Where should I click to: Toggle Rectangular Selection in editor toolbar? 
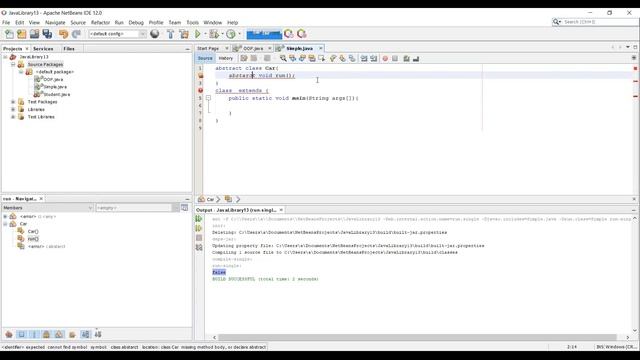coord(322,58)
